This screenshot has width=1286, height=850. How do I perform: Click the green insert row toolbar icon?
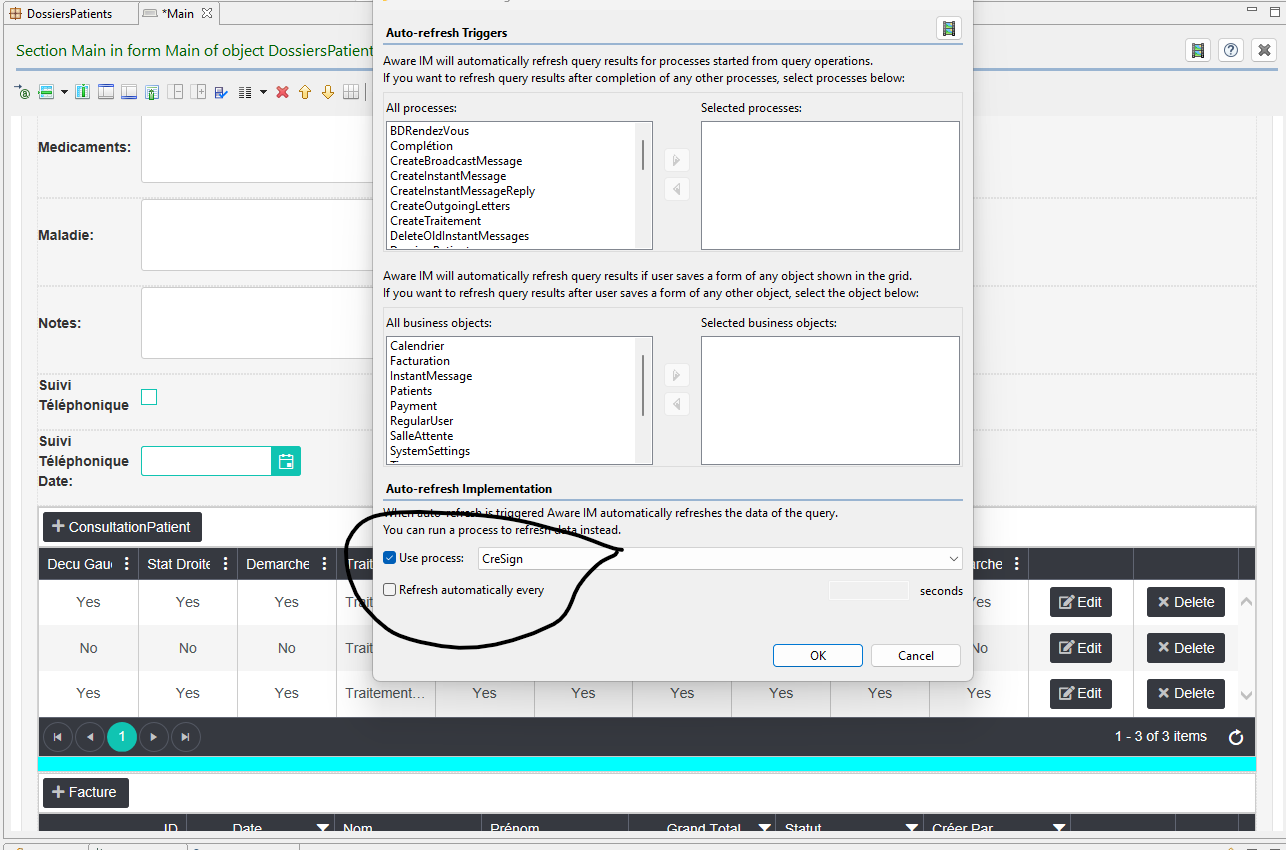coord(46,92)
